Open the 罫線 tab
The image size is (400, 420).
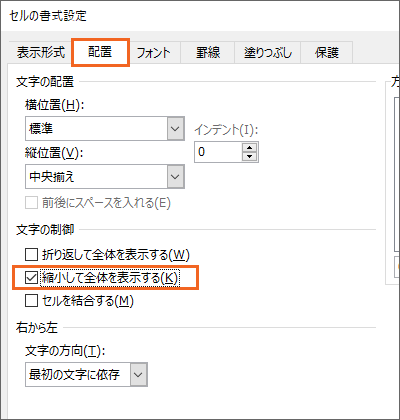(x=208, y=53)
